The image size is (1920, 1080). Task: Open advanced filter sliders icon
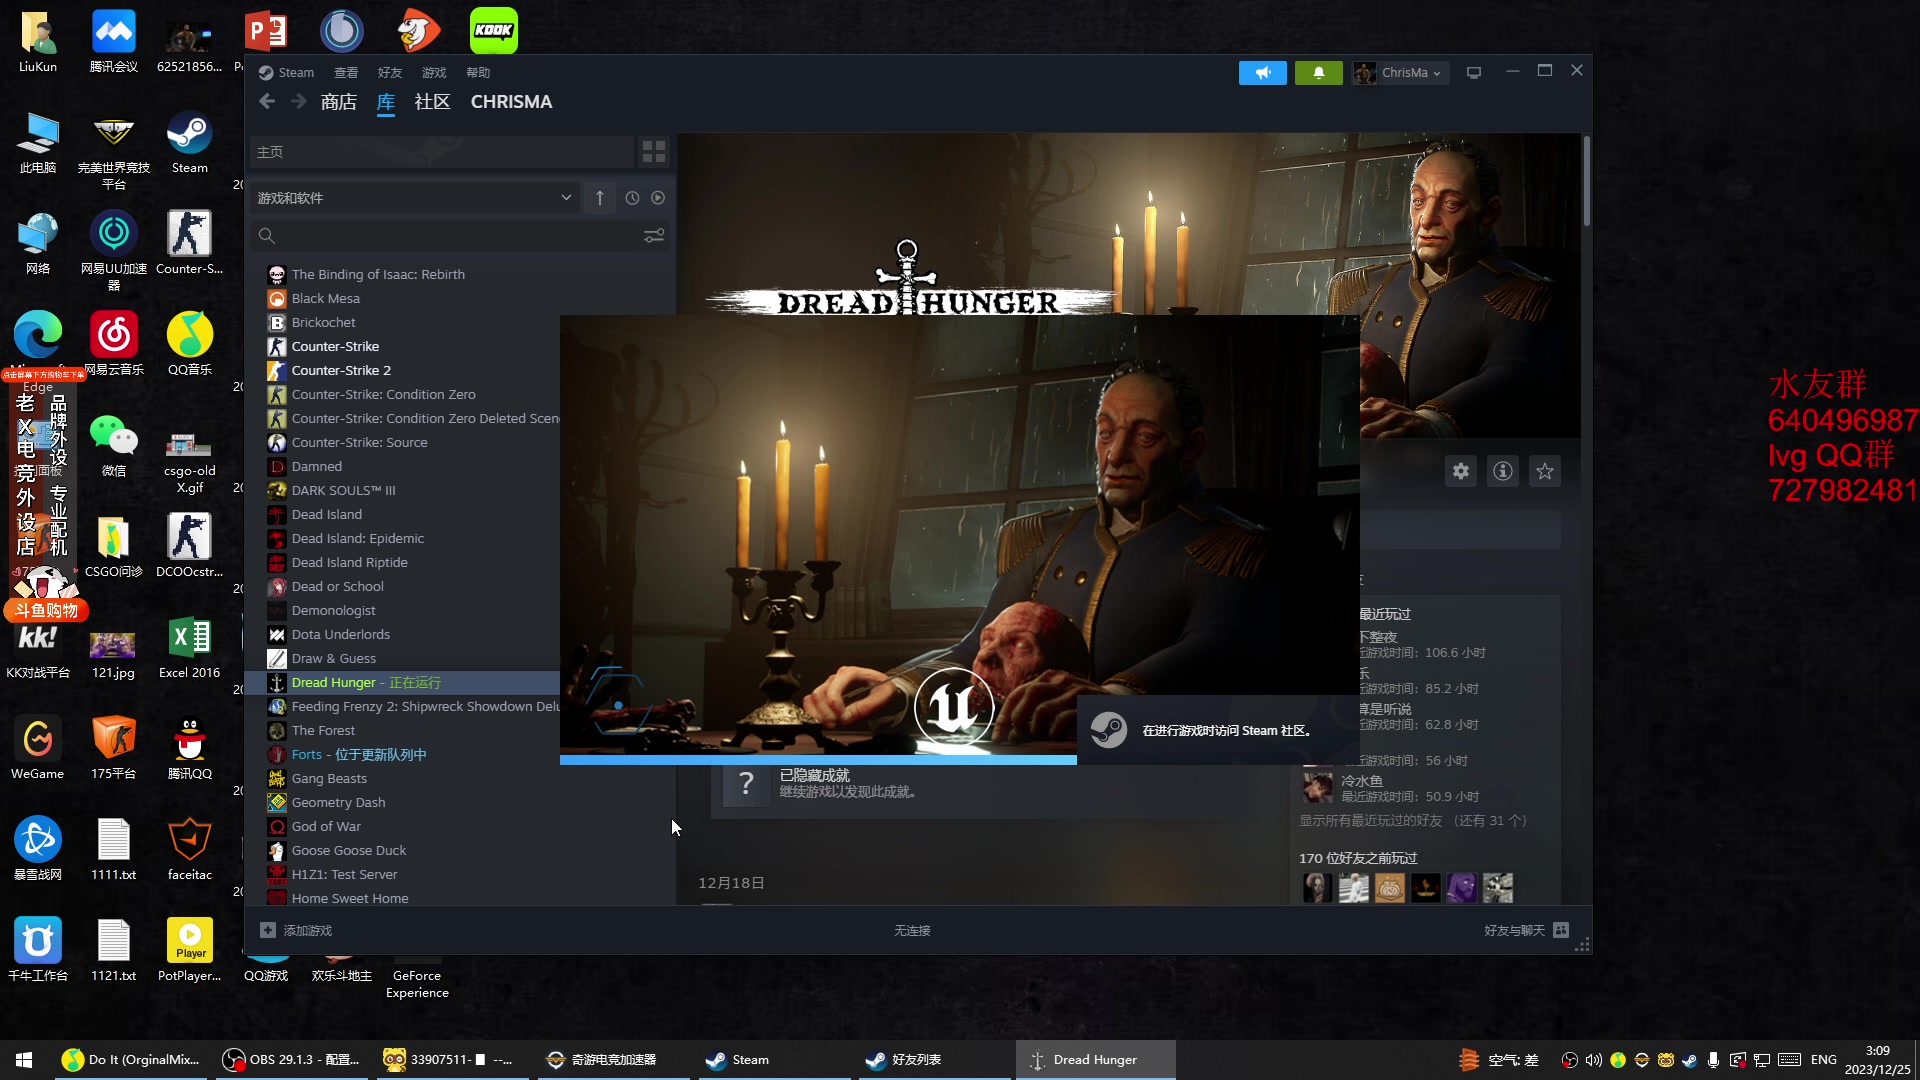click(654, 236)
